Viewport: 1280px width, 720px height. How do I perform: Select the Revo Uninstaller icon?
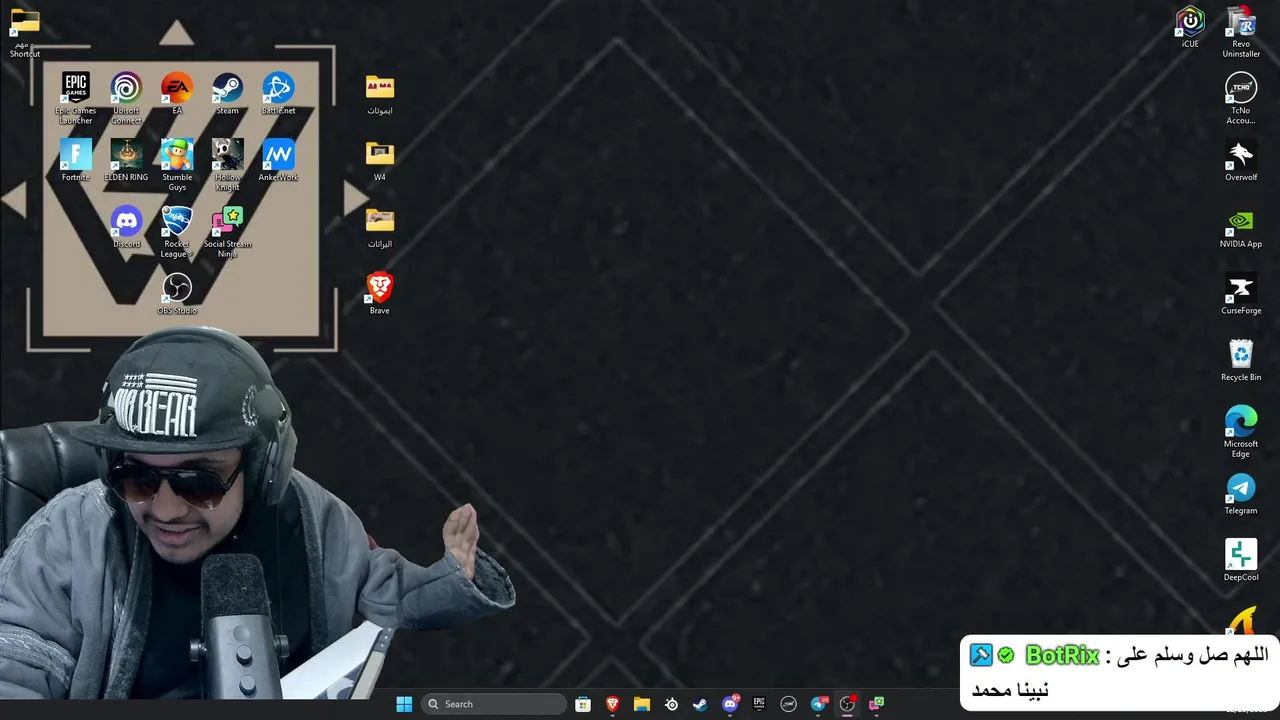coord(1241,32)
